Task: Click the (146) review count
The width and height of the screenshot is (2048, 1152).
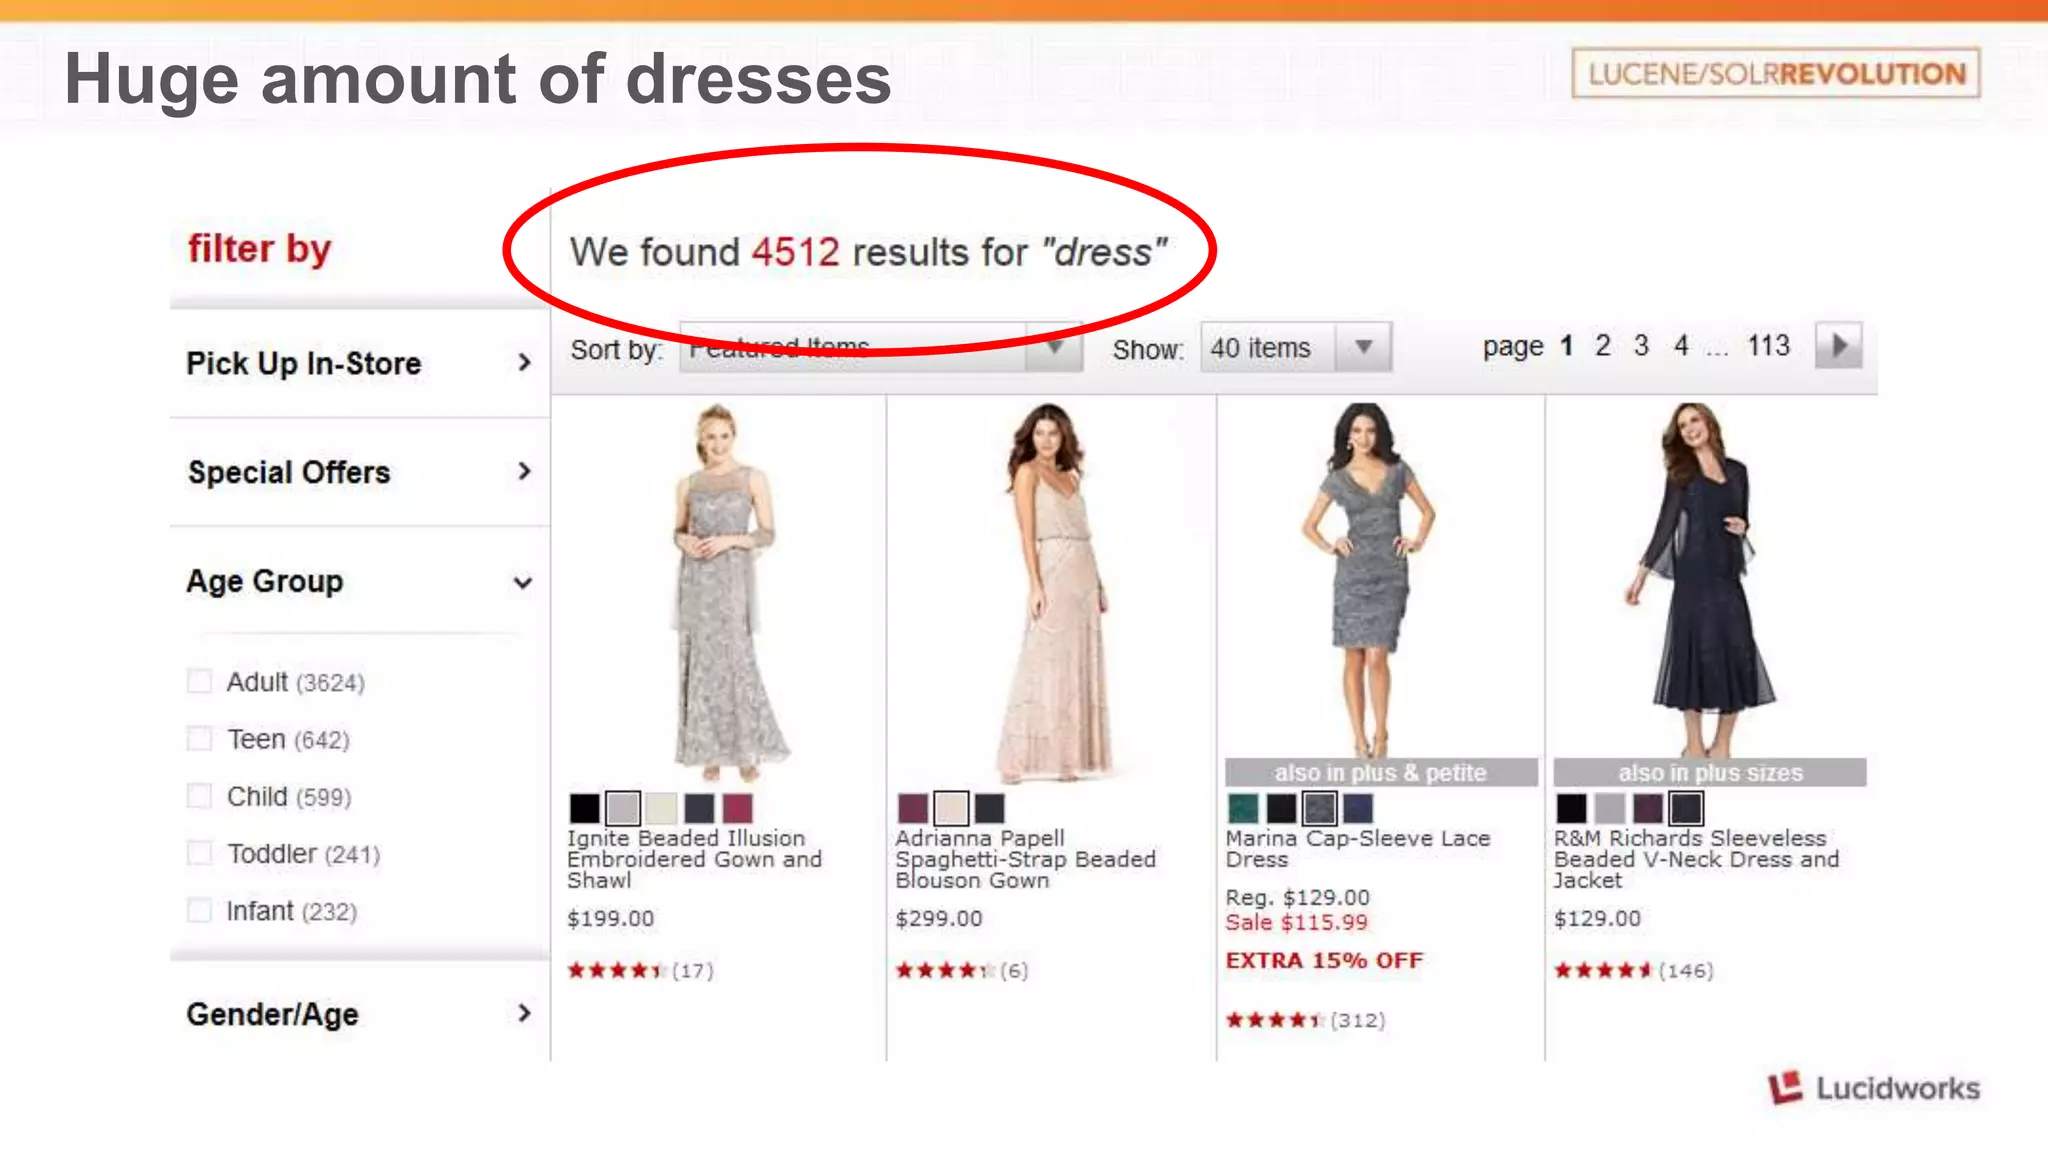Action: point(1686,970)
